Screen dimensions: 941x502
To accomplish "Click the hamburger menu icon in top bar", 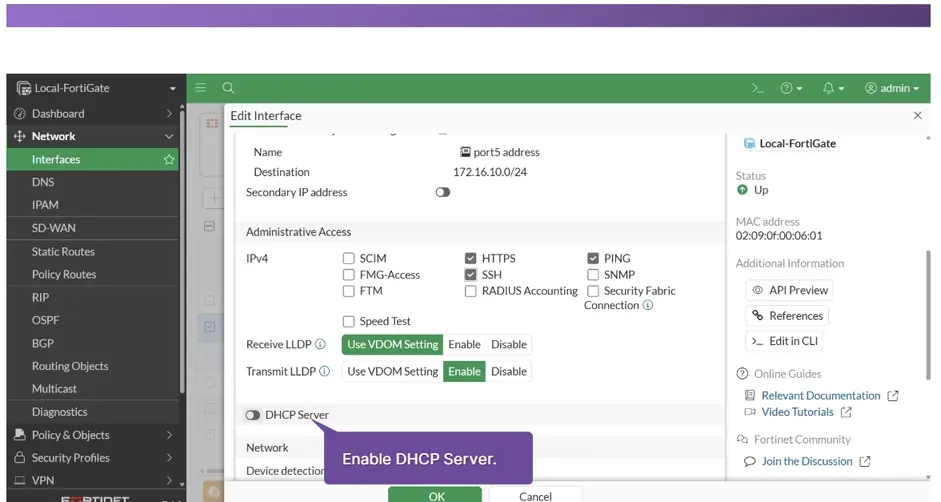I will click(200, 88).
